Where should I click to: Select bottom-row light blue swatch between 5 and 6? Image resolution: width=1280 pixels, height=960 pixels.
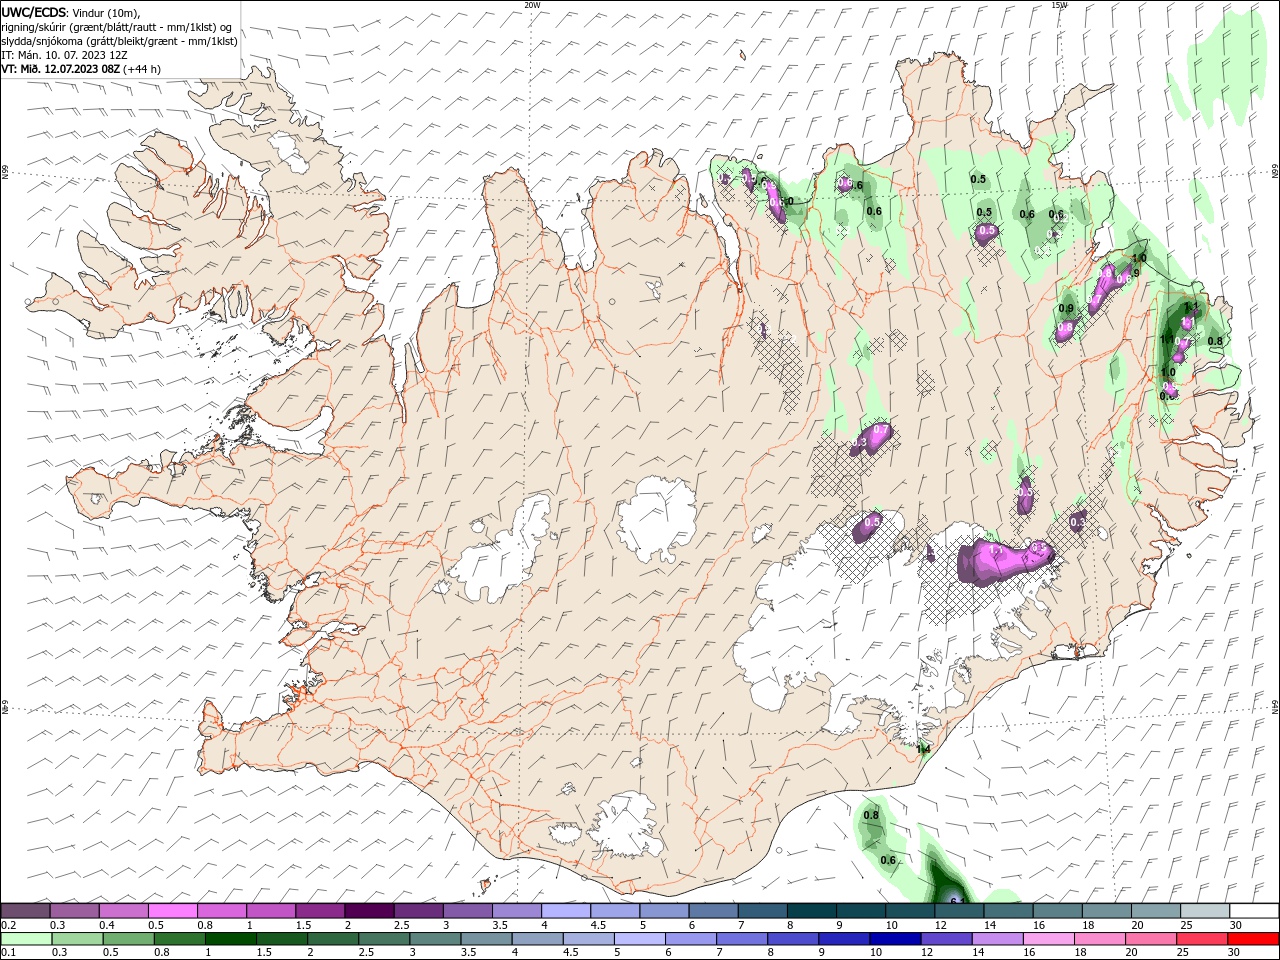point(638,939)
